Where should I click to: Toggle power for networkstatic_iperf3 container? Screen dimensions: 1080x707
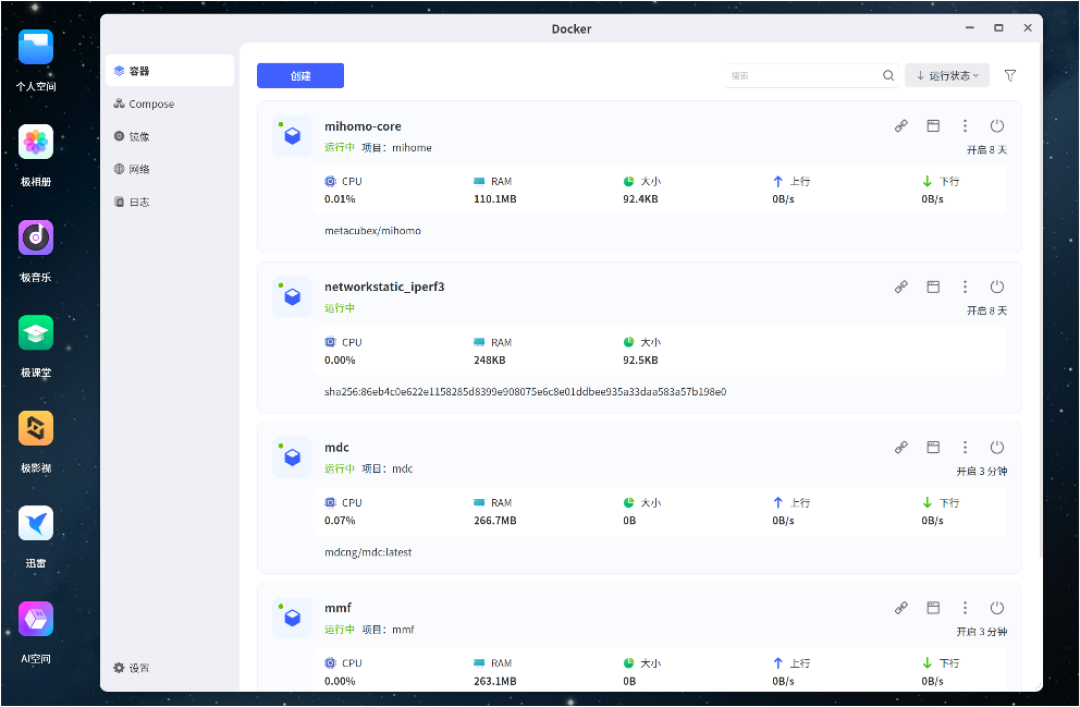pyautogui.click(x=997, y=287)
